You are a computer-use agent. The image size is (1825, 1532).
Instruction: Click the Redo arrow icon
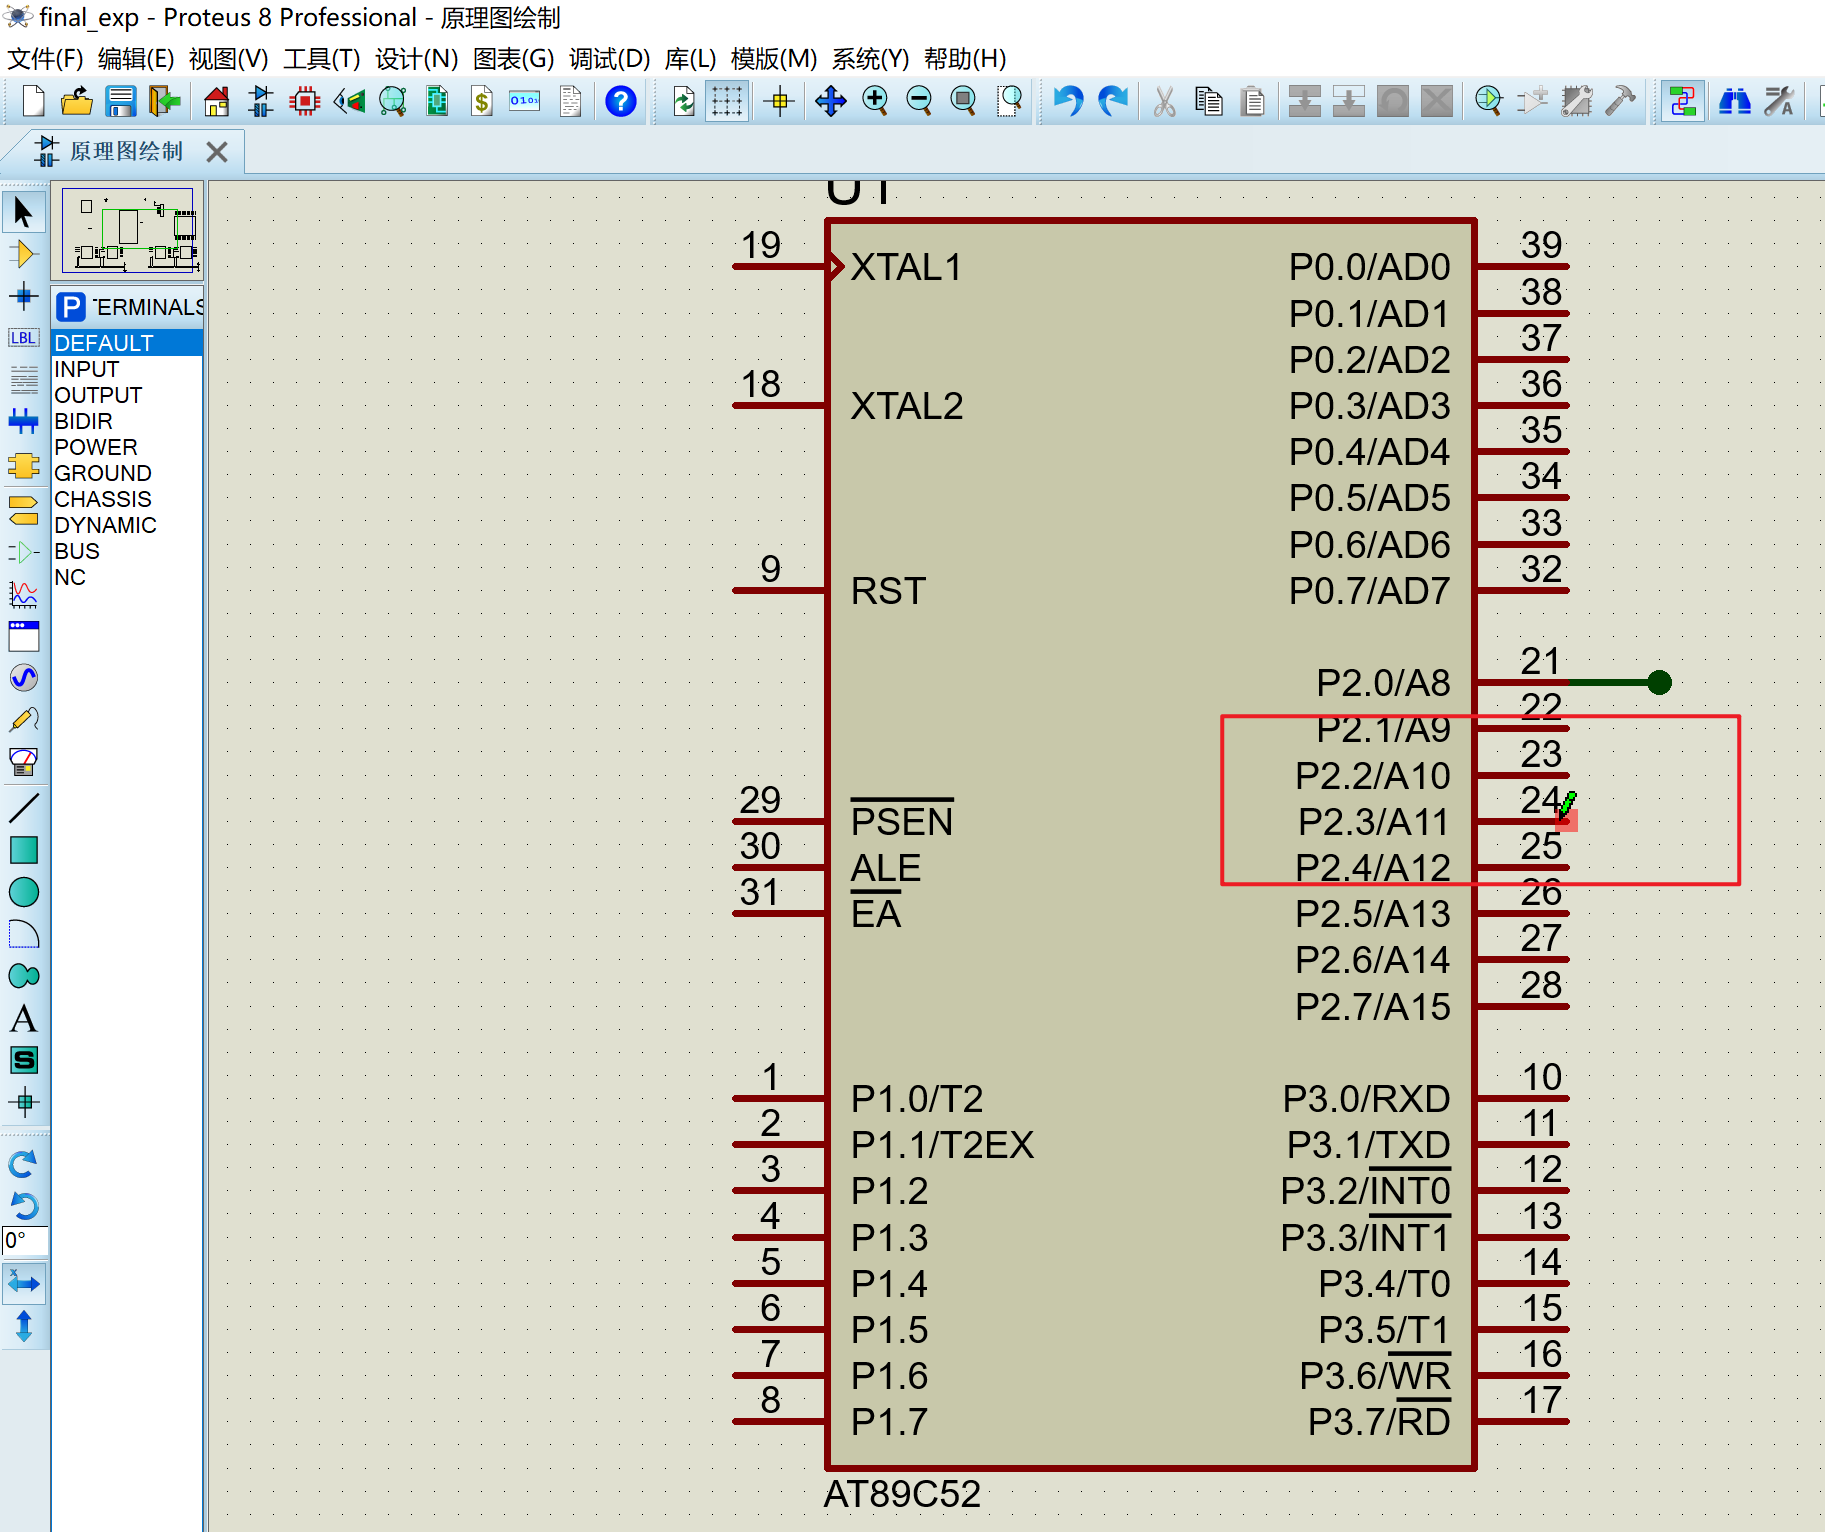tap(1113, 101)
